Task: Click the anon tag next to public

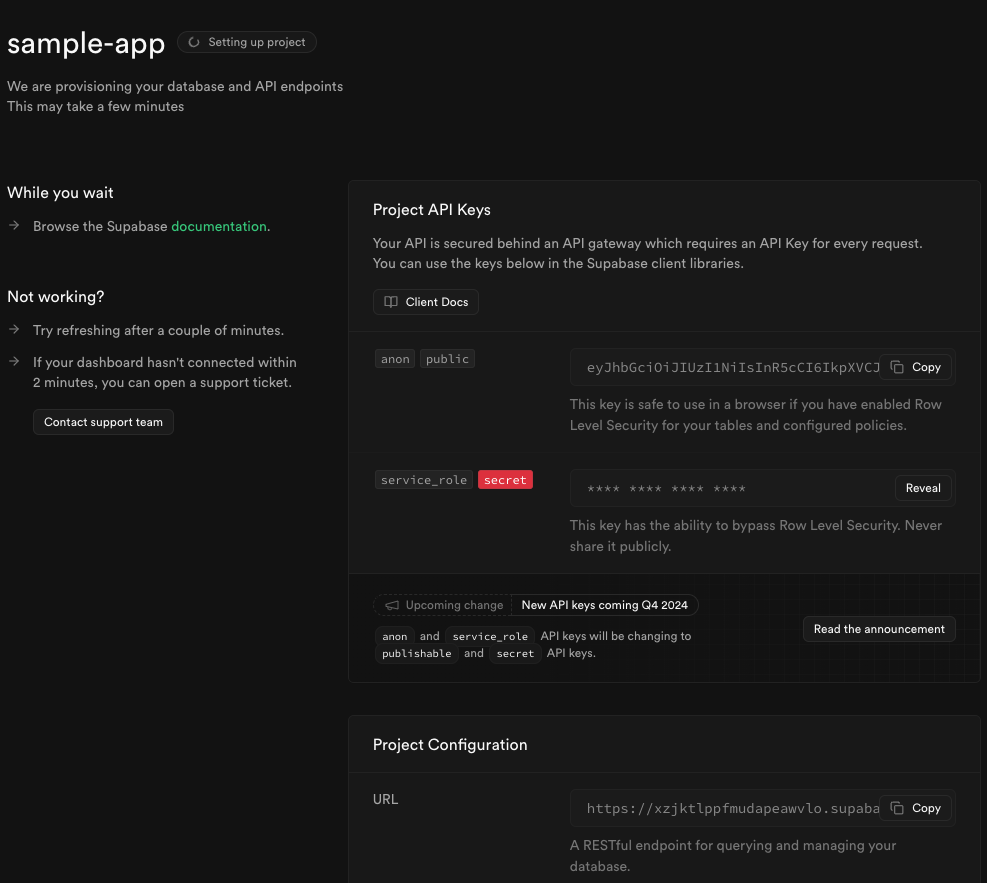Action: (x=395, y=359)
